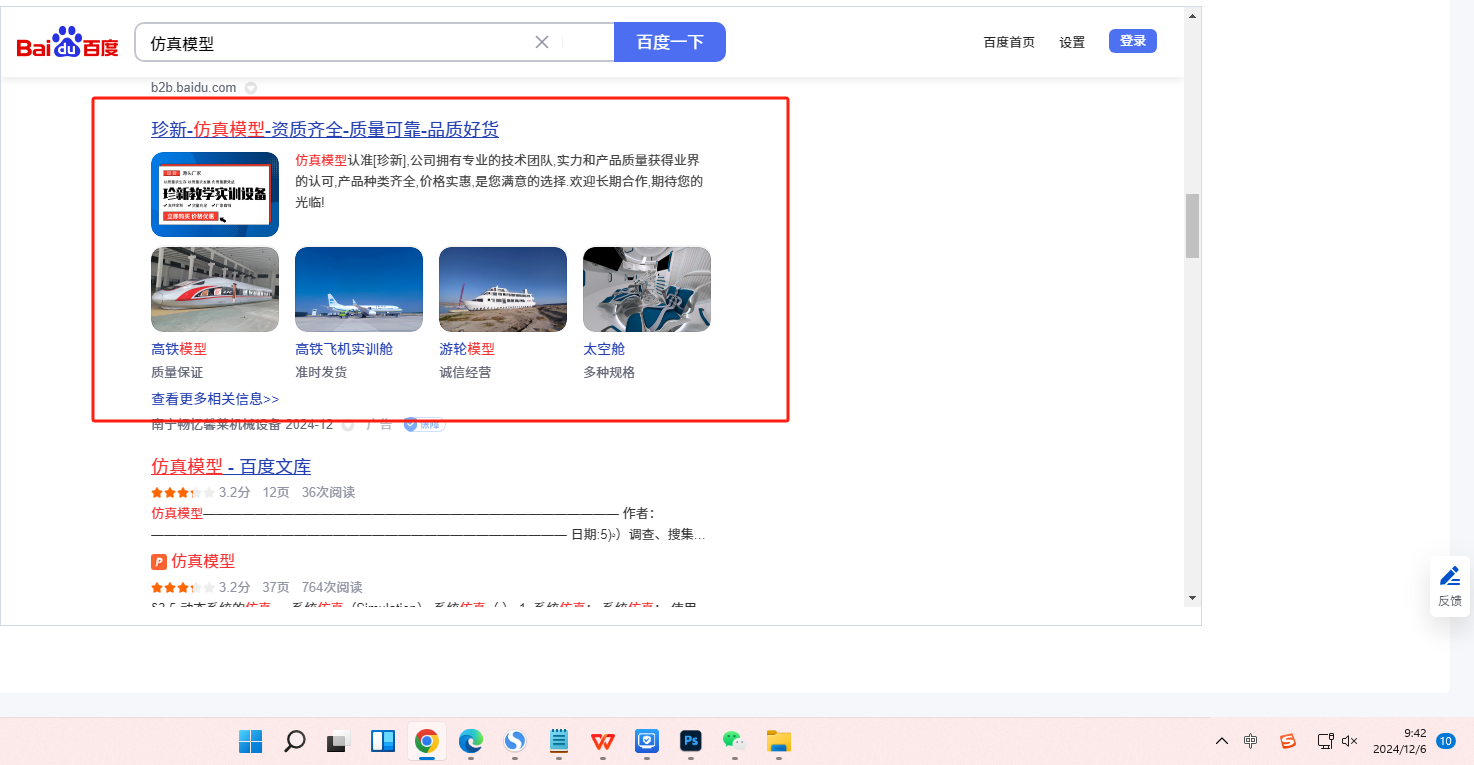Click the Baidu logo

click(x=67, y=43)
